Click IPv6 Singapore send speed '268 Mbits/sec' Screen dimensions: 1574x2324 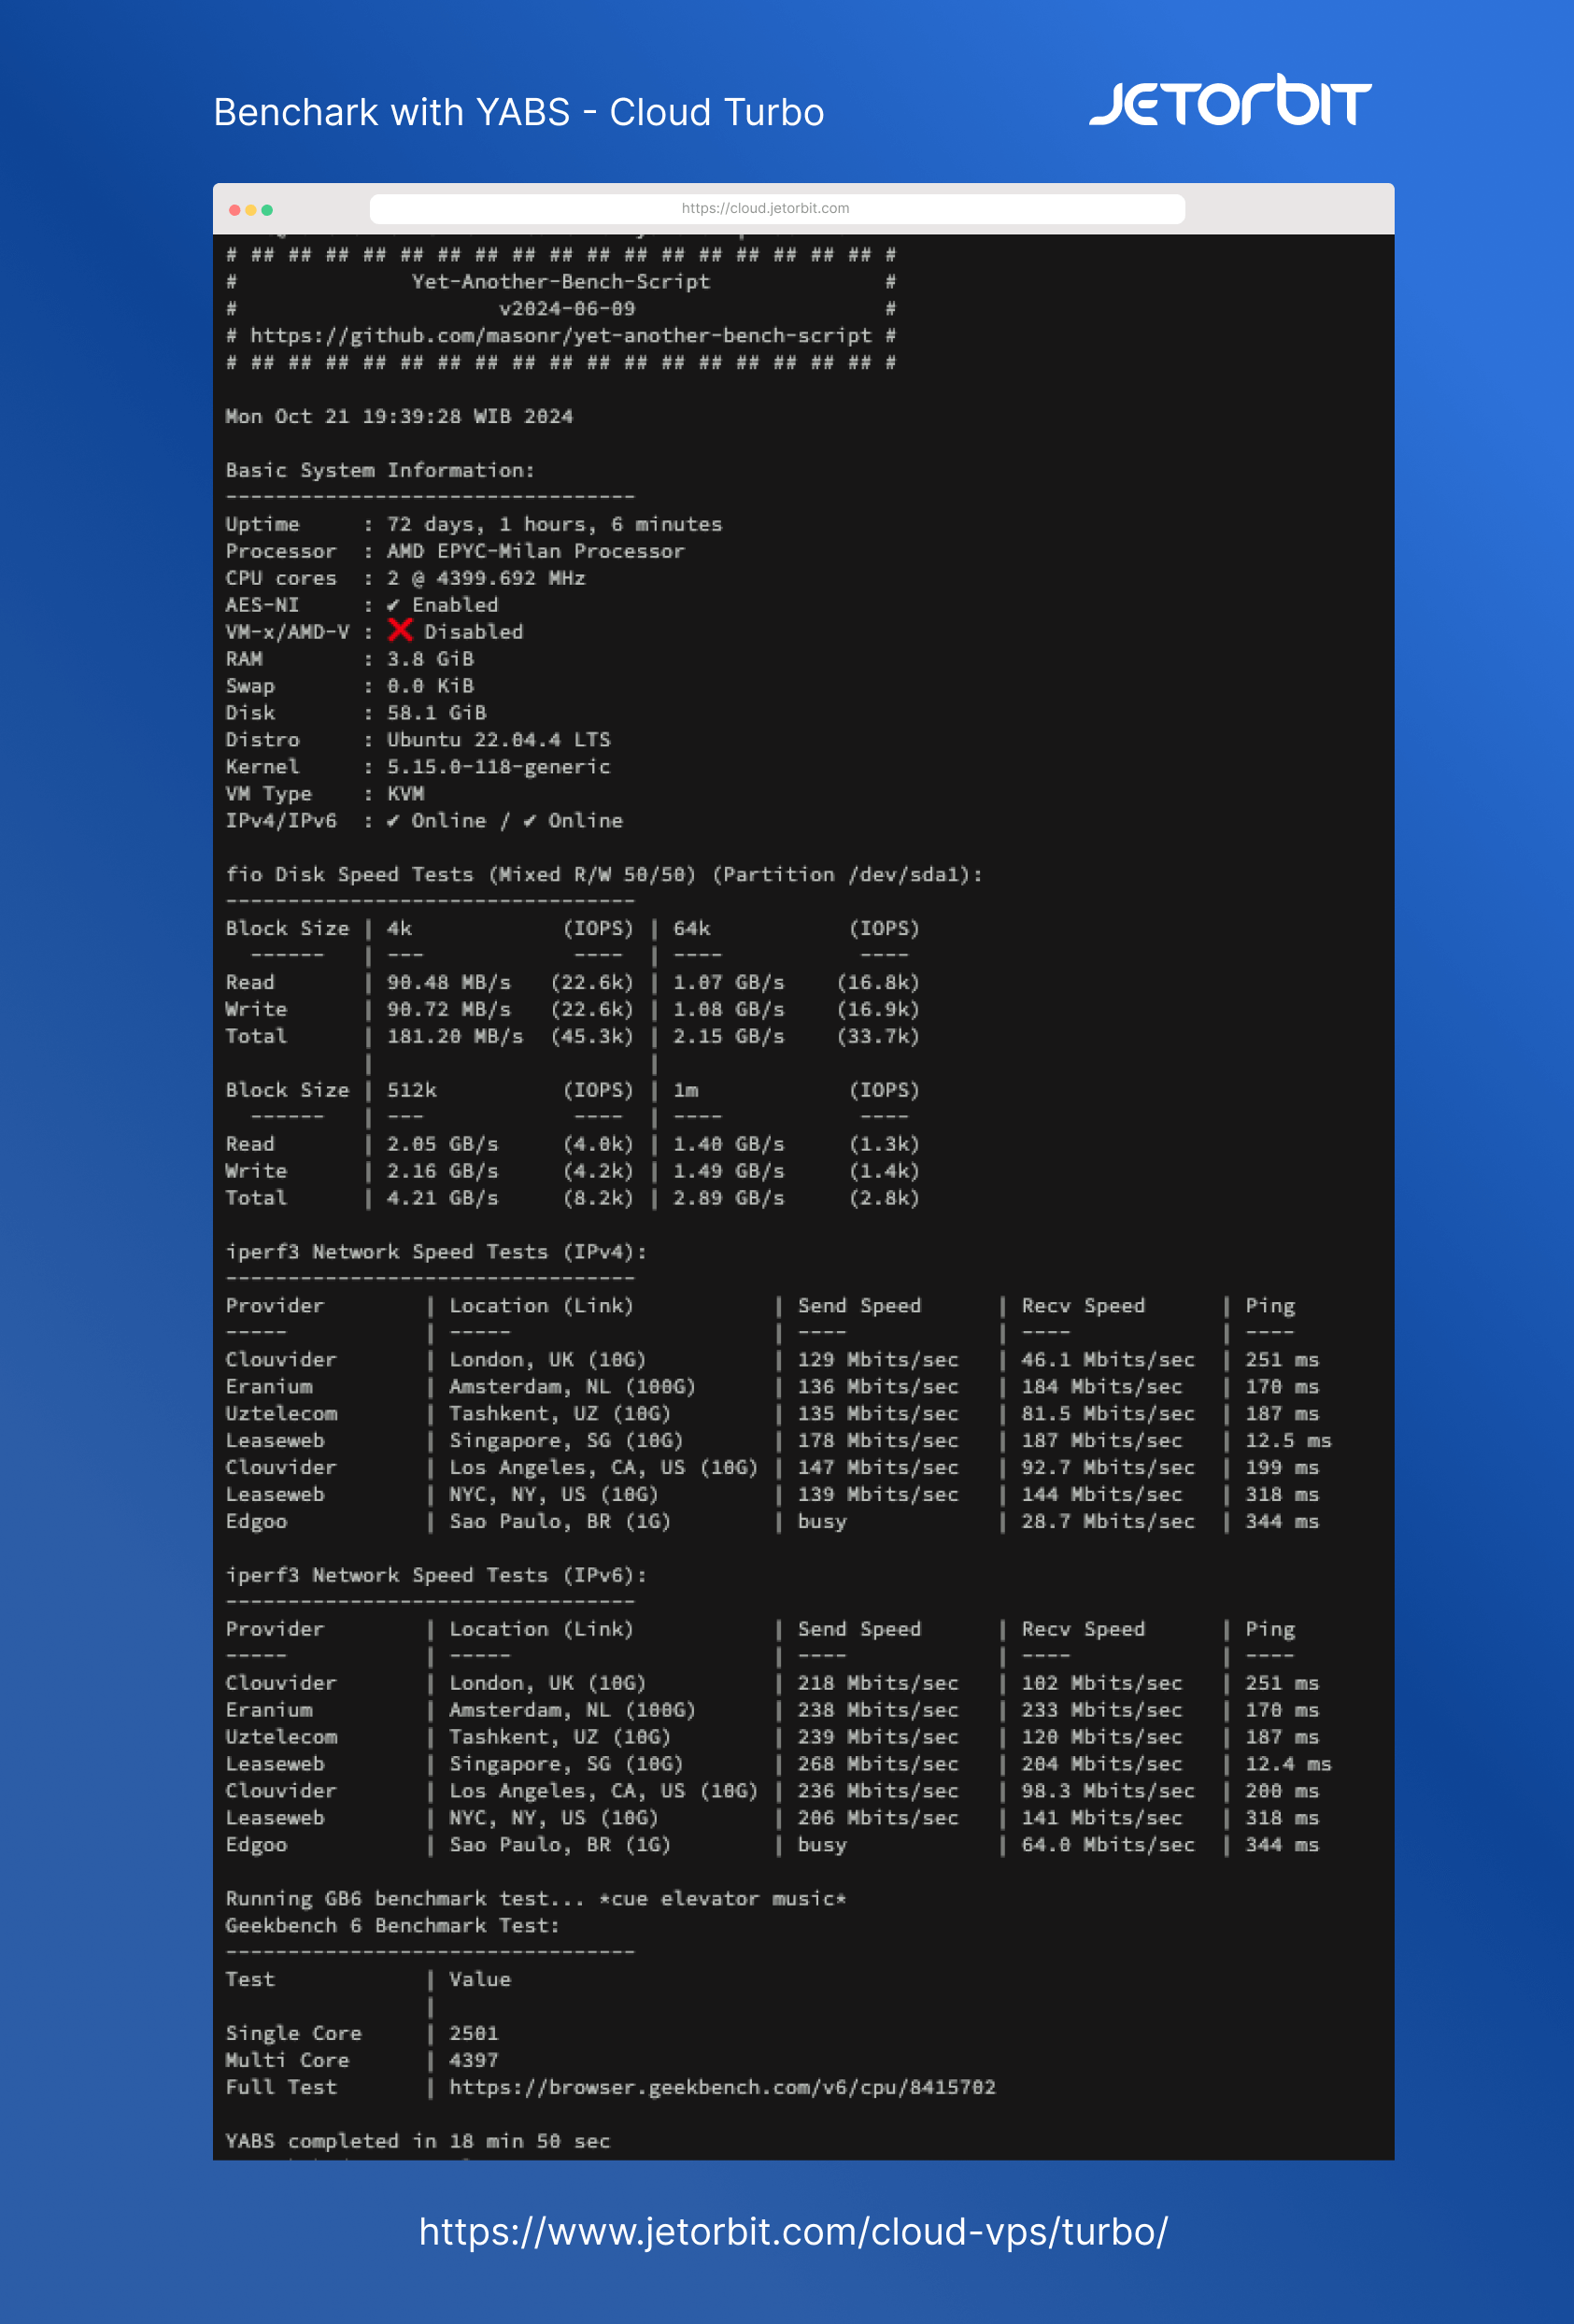click(x=878, y=1764)
